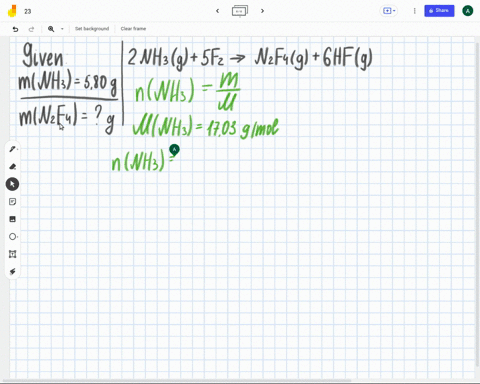Click the jam title '23'
This screenshot has width=480, height=384.
[x=28, y=11]
